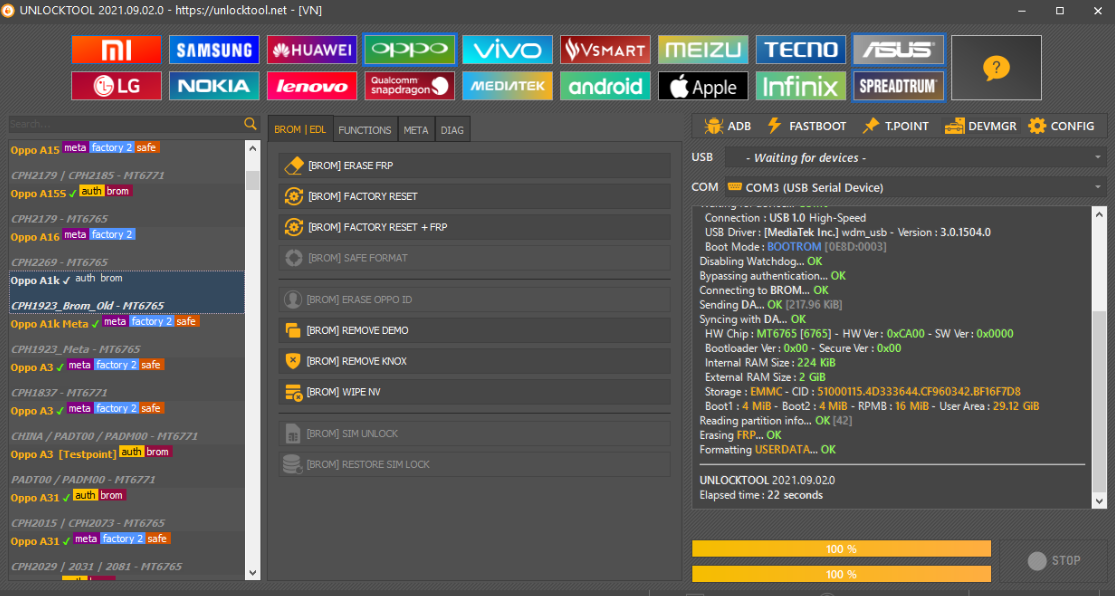Open the Huawei brand section
Viewport: 1115px width, 596px height.
tap(312, 50)
